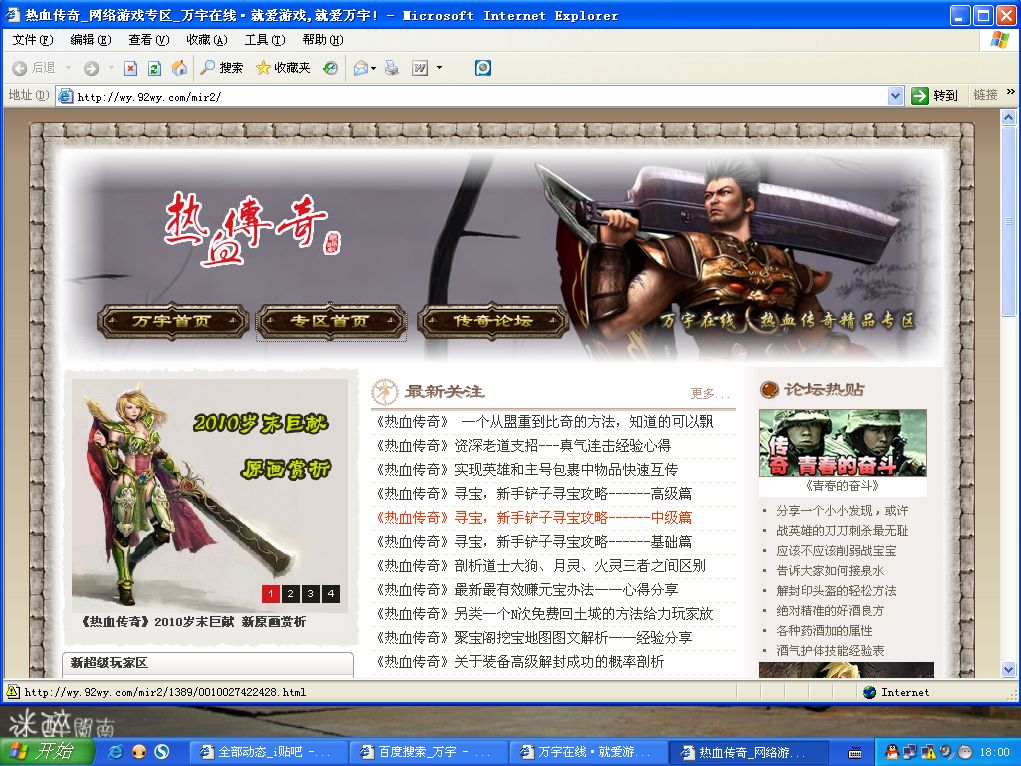The width and height of the screenshot is (1021, 766).
Task: Open article 最新最有效赚元宝办法
Action: (x=527, y=589)
